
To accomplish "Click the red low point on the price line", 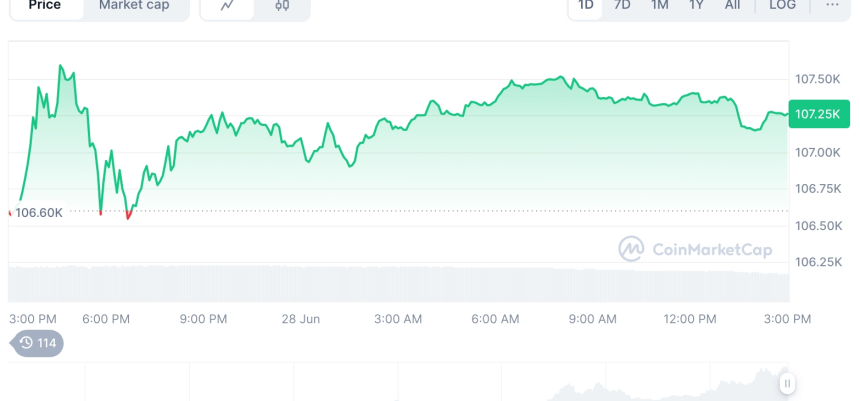I will click(x=128, y=216).
